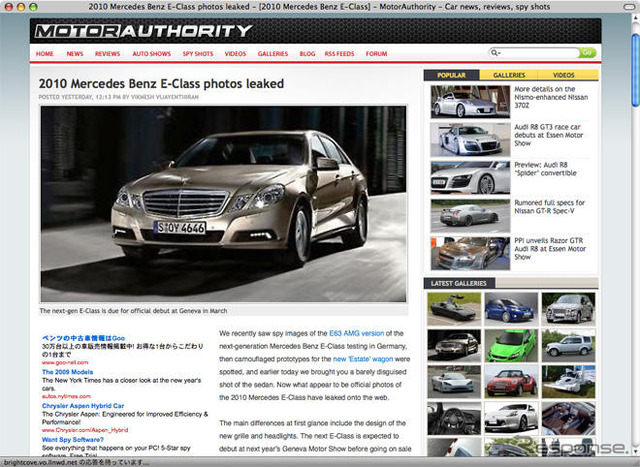This screenshot has height=467, width=640.
Task: Open 'Preview: Audi R8 Spider convertible' link
Action: coord(545,169)
